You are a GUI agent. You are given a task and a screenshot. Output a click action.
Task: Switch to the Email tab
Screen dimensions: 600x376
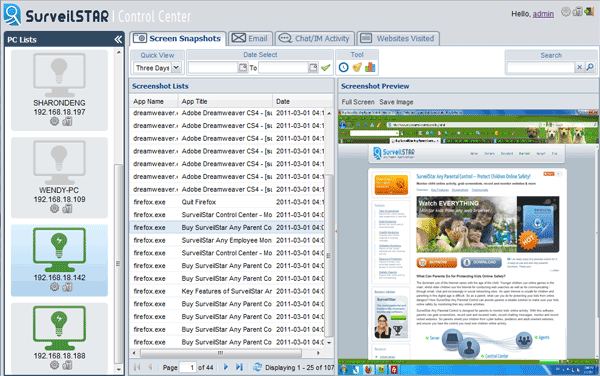pos(250,39)
